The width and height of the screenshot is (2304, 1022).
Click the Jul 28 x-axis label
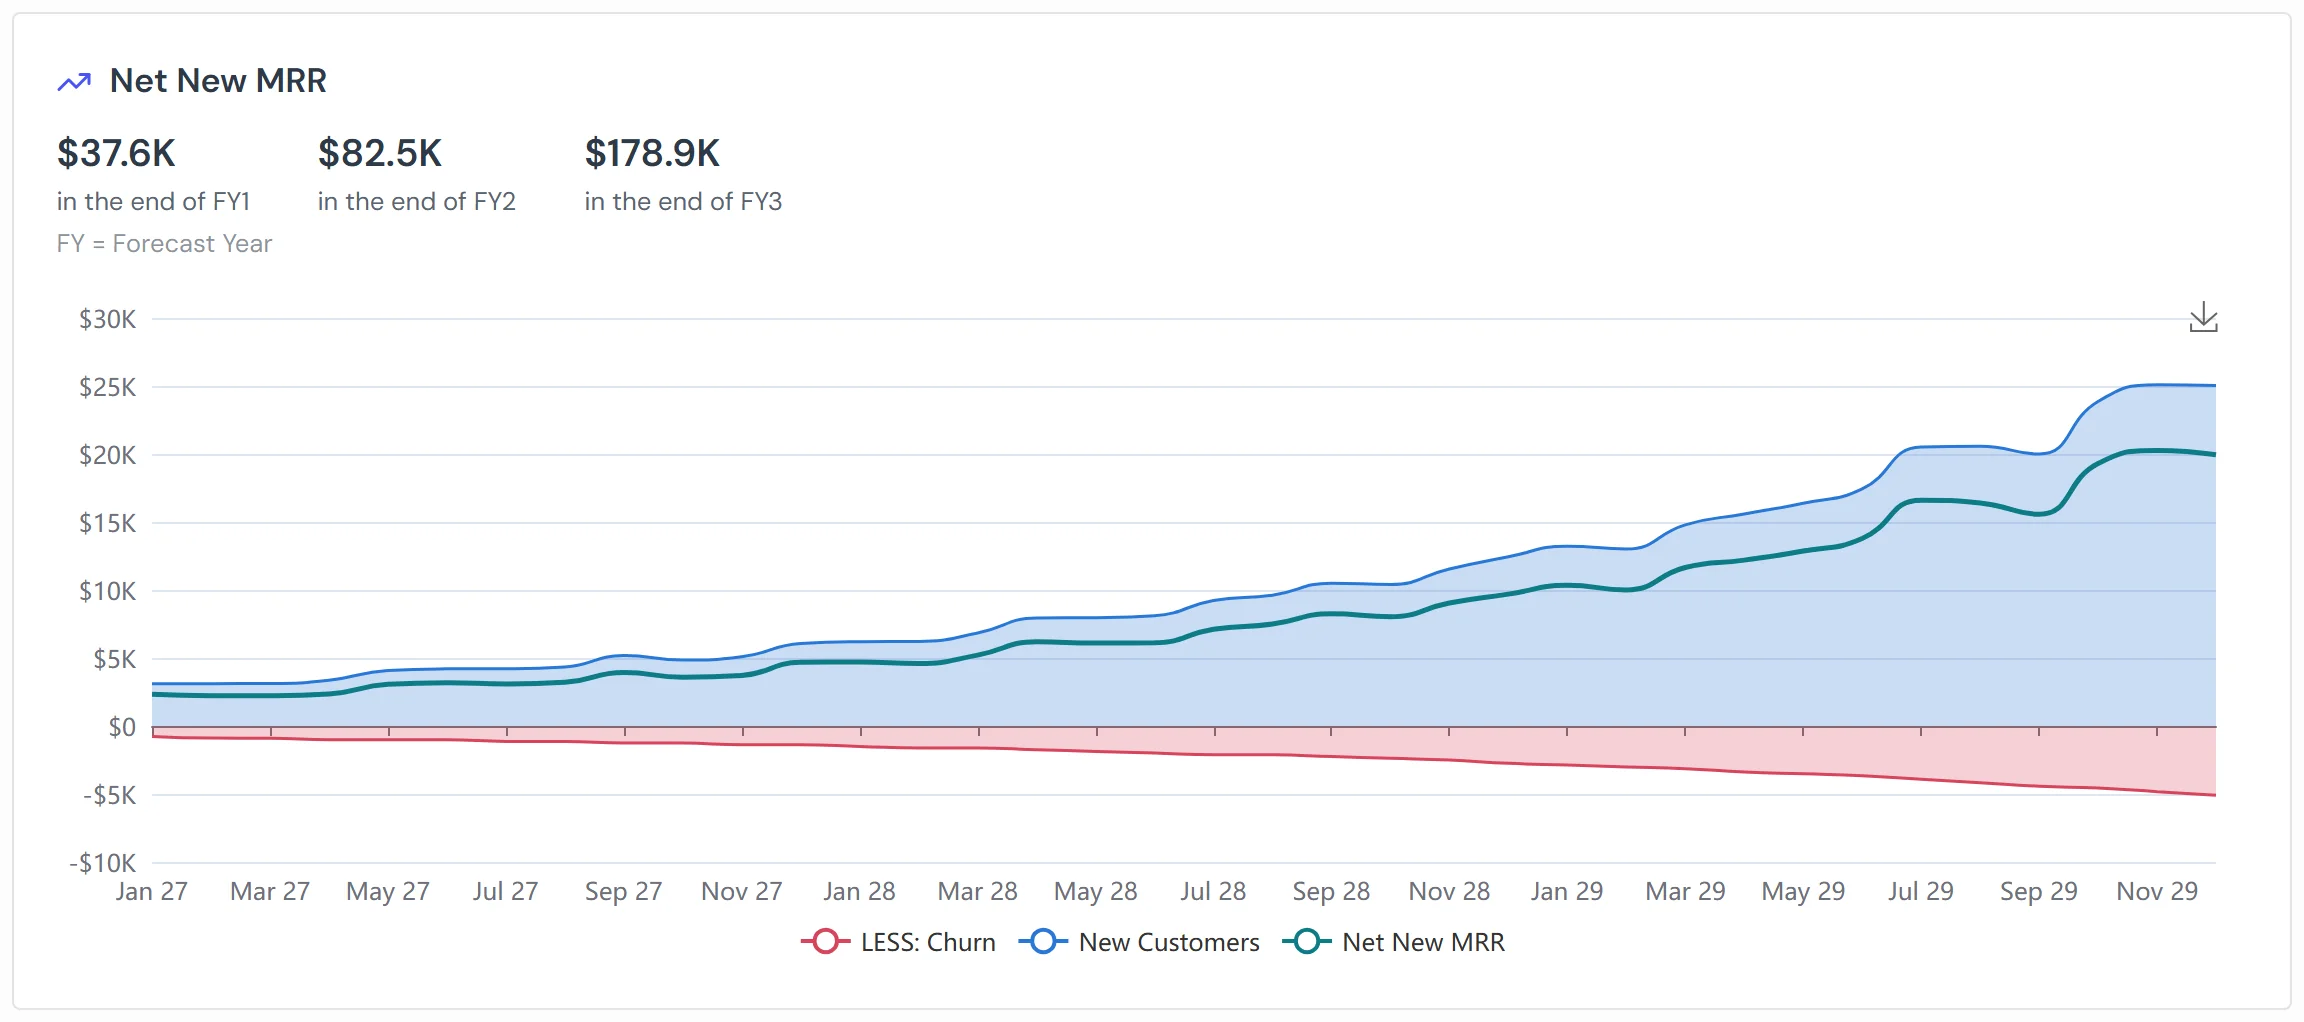coord(1214,891)
